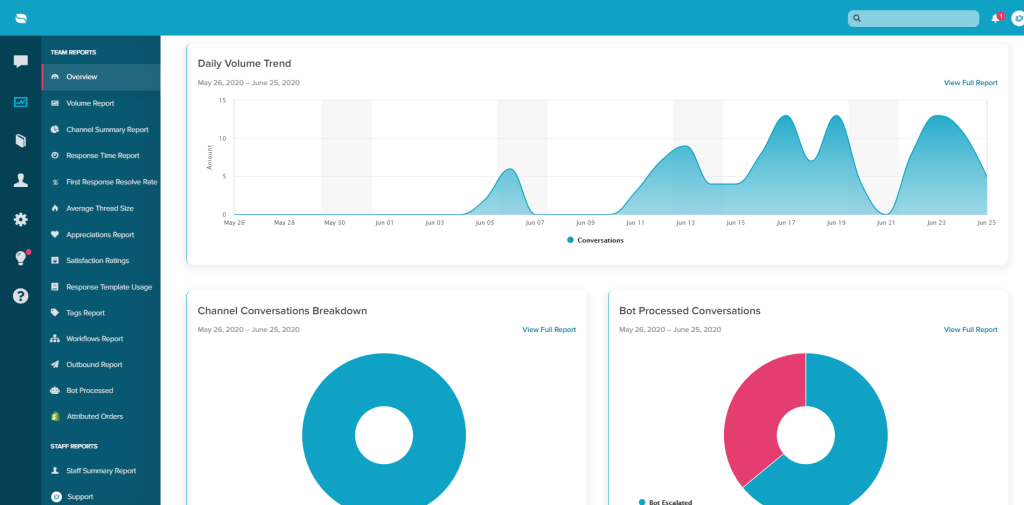Click the Staff Summary person icon

point(55,470)
